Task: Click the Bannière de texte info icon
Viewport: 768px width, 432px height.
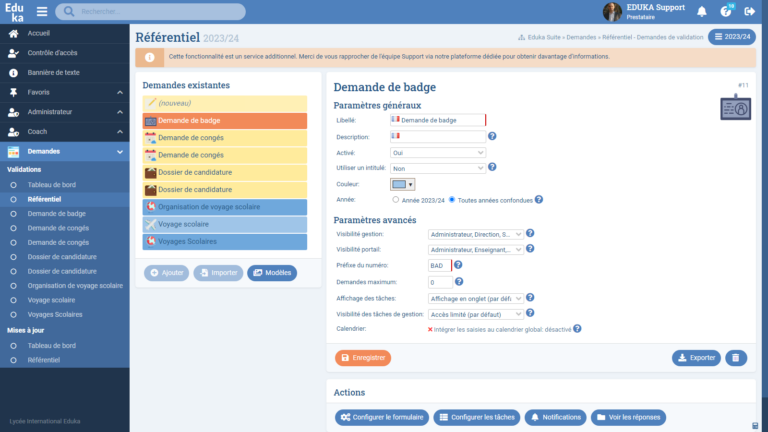Action: pyautogui.click(x=13, y=72)
